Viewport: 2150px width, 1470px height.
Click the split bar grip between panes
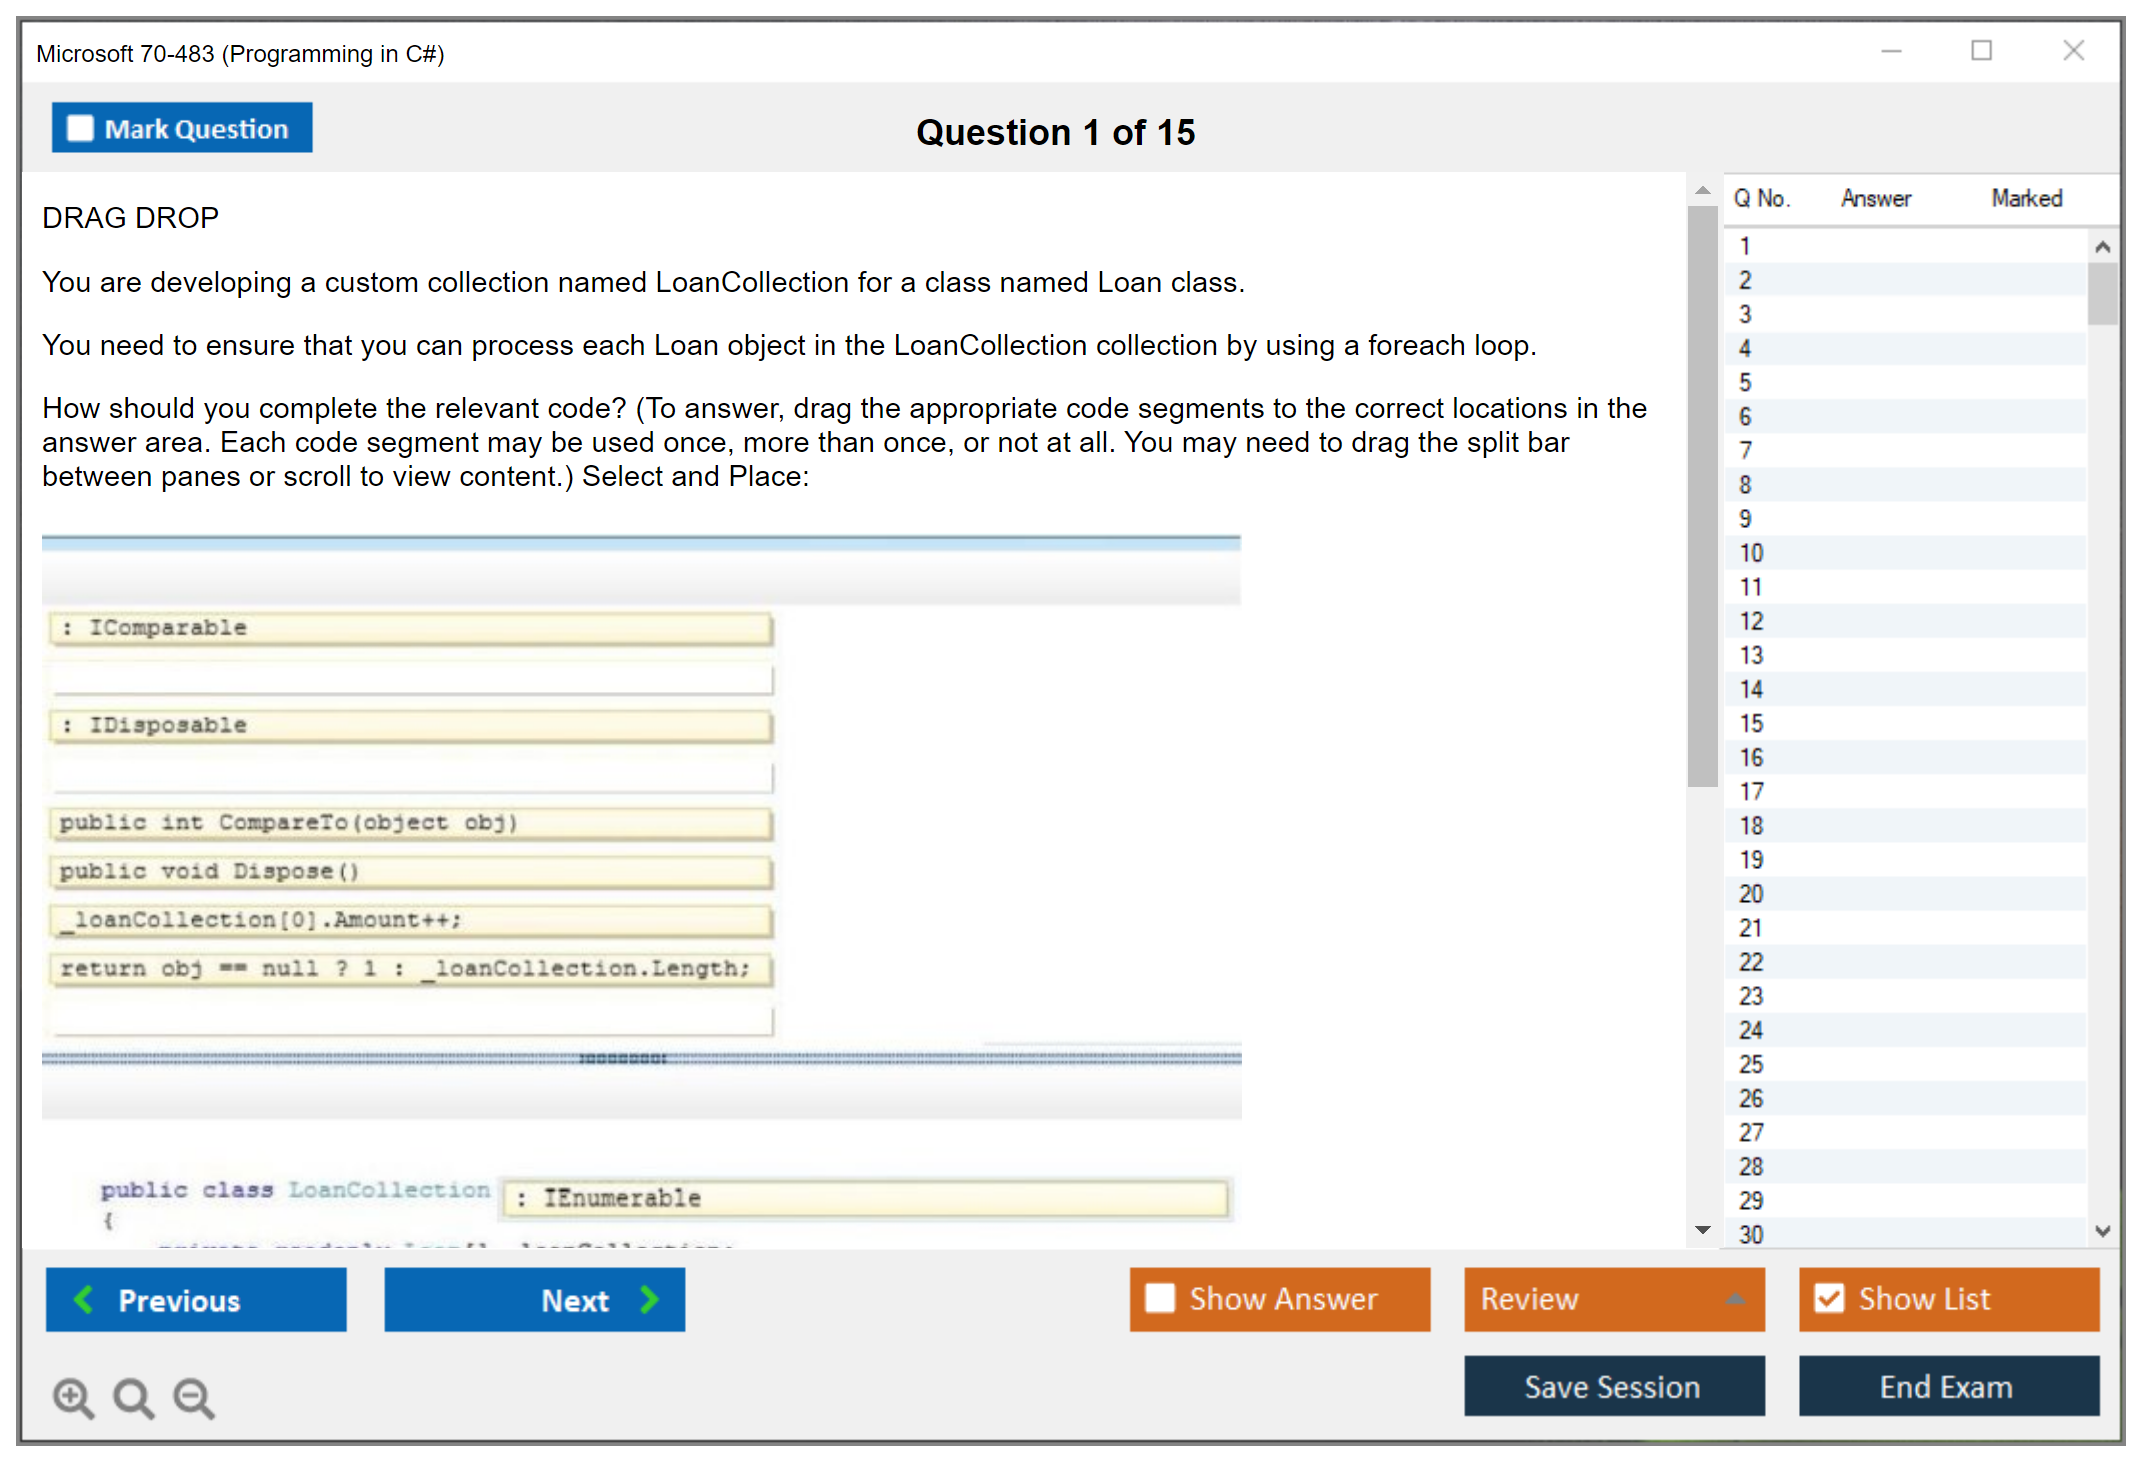(x=622, y=1058)
